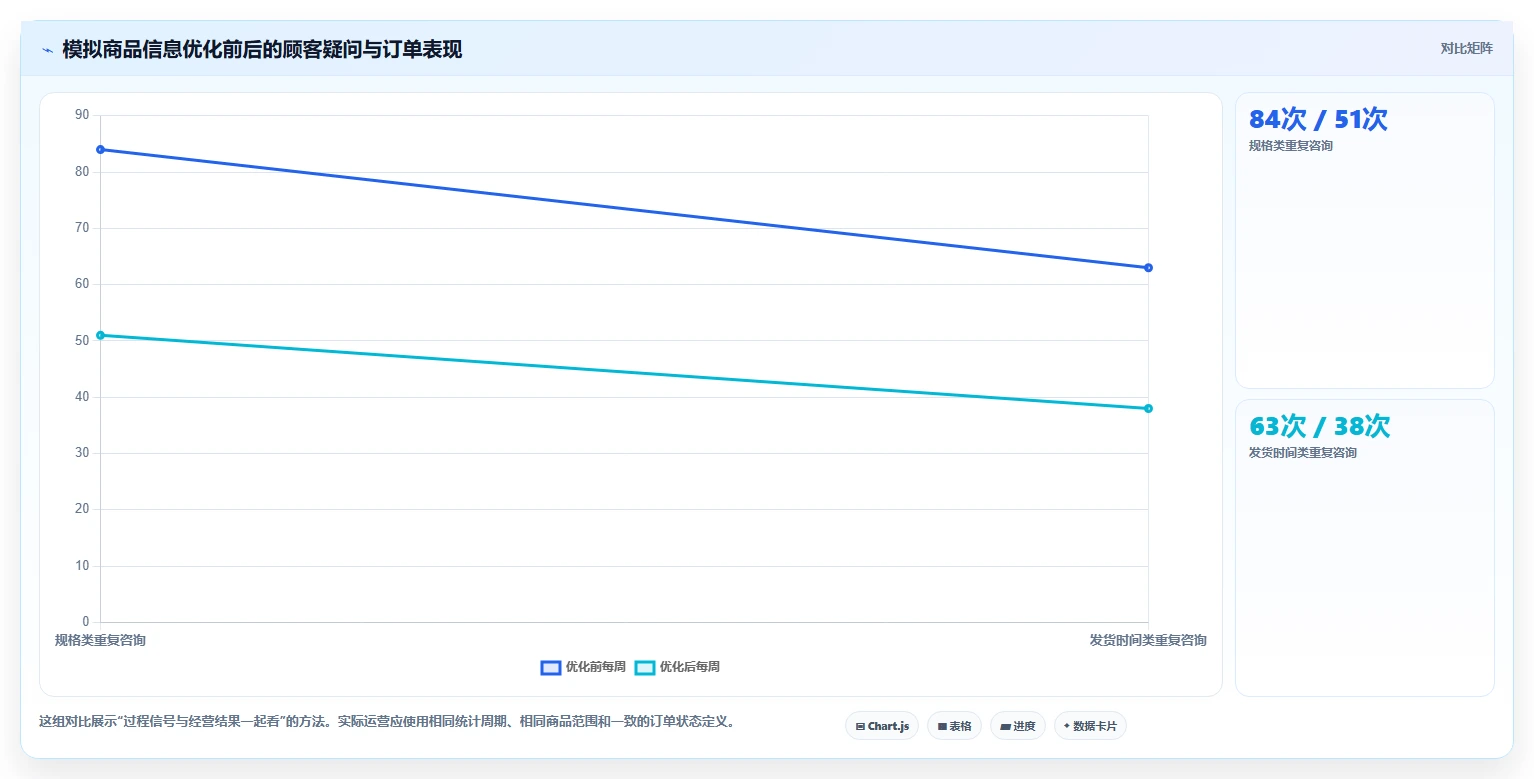This screenshot has height=779, width=1534.
Task: Click the cyan 优化后每周 legend swatch
Action: click(645, 668)
